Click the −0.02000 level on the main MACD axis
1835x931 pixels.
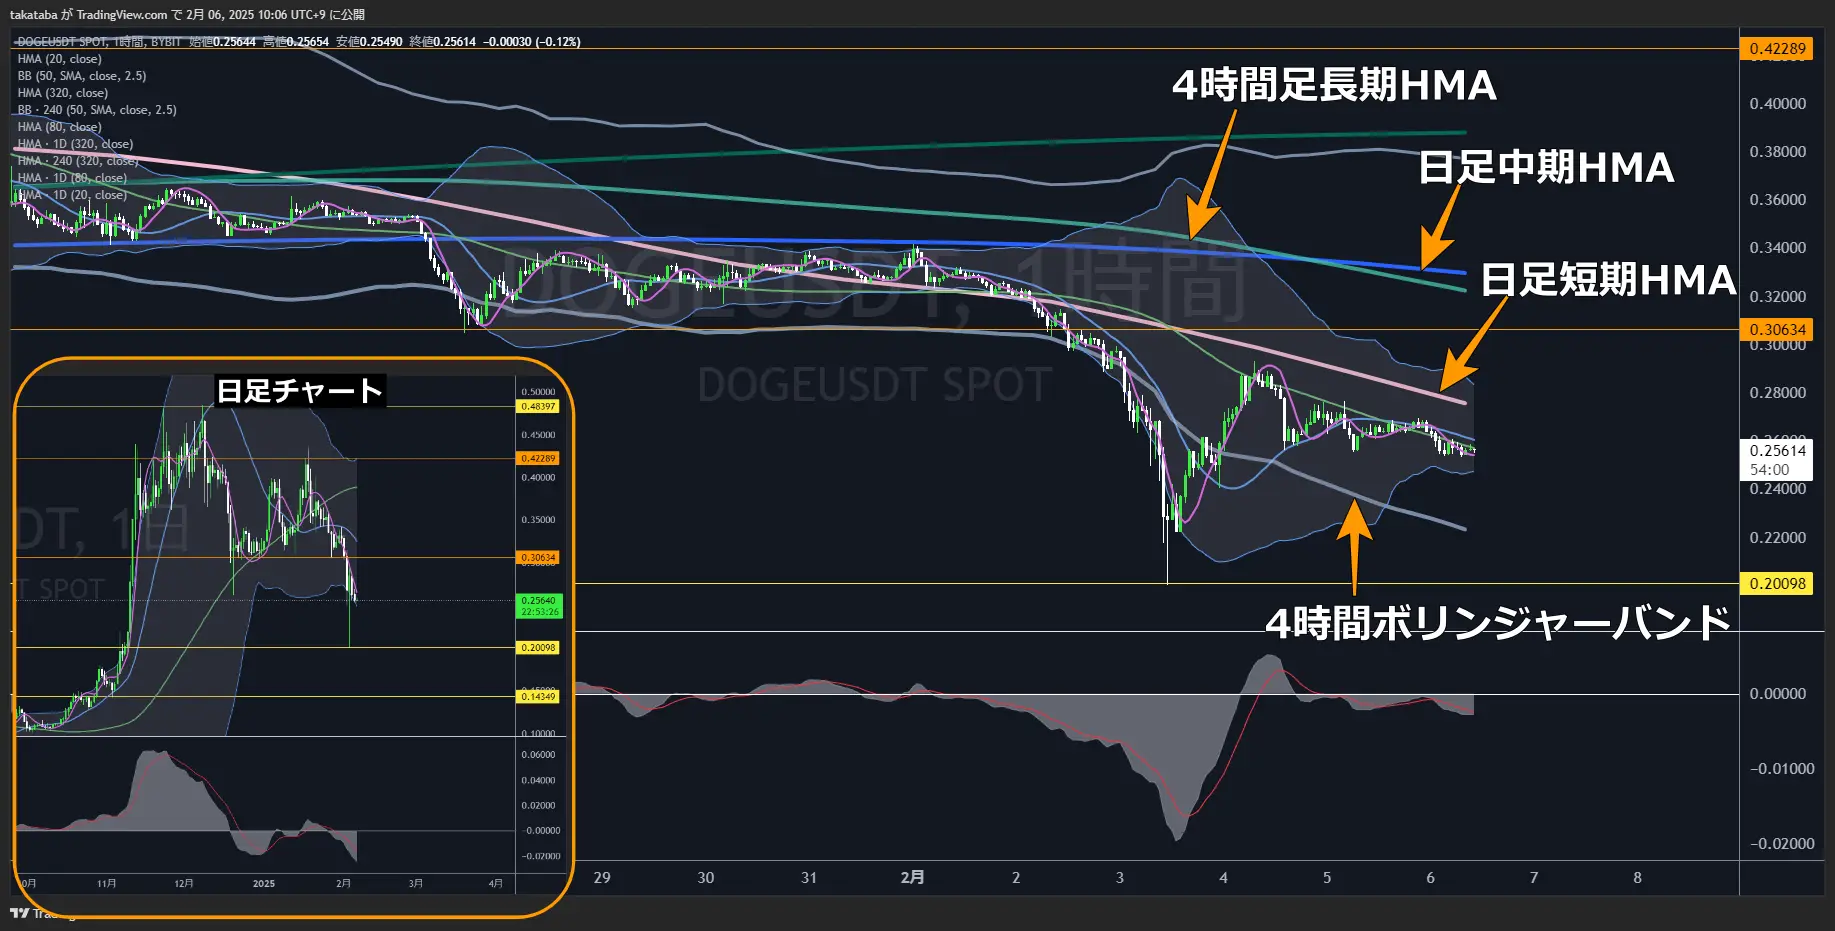click(1781, 844)
